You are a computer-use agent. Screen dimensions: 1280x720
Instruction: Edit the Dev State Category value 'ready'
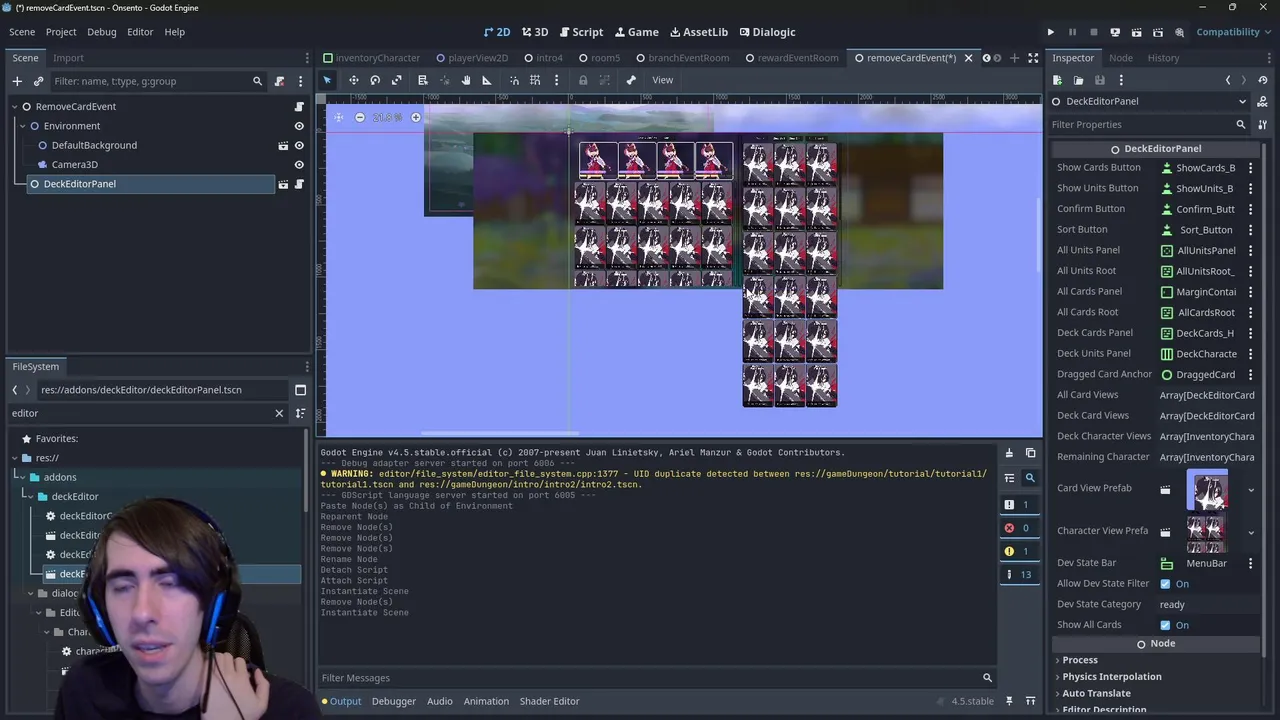point(1206,604)
